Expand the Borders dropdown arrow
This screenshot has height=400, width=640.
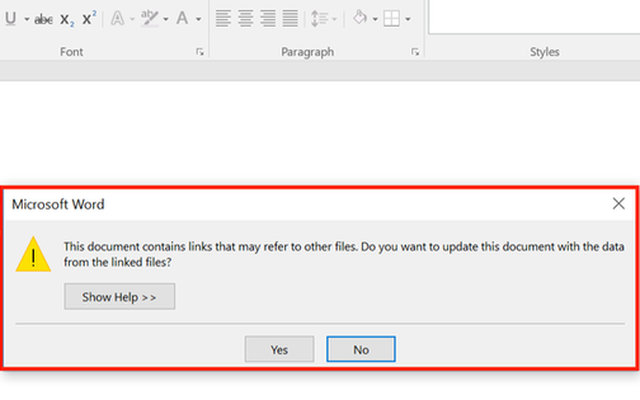(x=408, y=19)
